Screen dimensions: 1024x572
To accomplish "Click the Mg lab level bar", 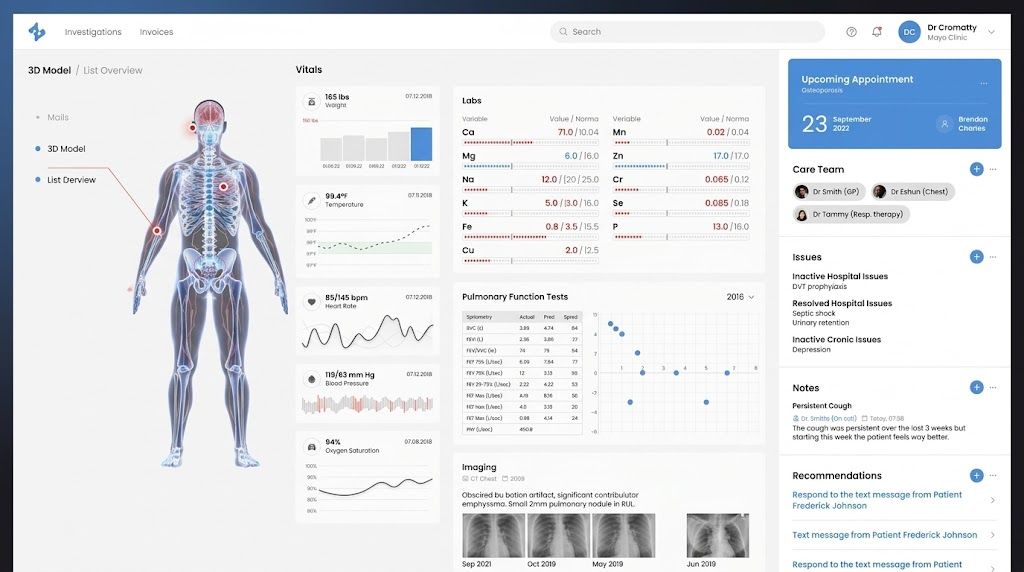I will (530, 166).
